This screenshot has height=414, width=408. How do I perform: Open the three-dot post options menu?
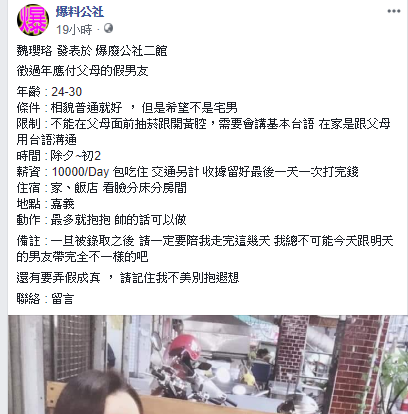[x=394, y=11]
